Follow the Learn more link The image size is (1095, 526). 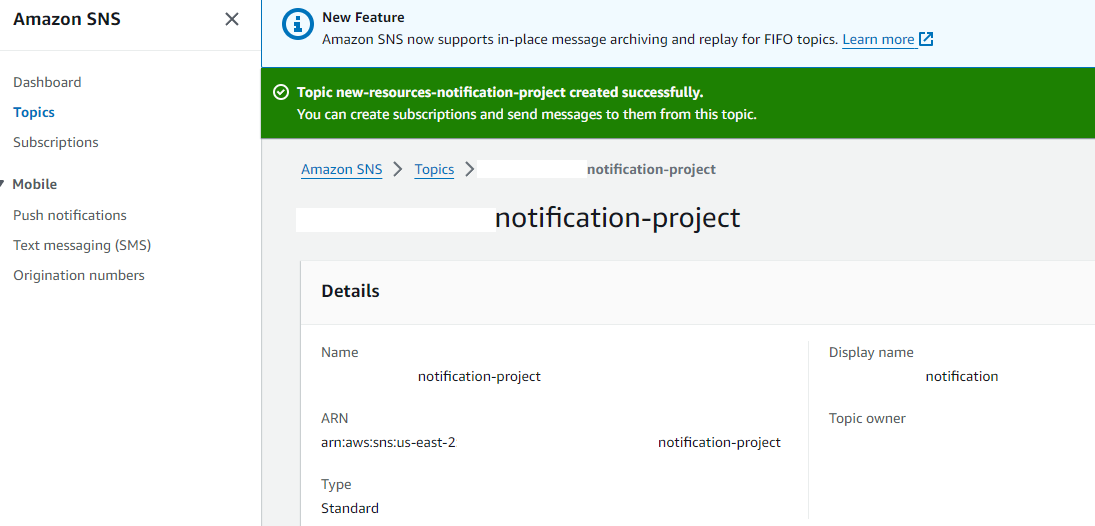pos(879,40)
